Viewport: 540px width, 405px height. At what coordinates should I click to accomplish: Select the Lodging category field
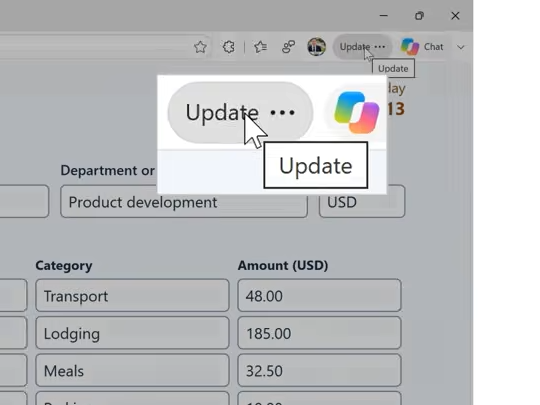coord(132,333)
